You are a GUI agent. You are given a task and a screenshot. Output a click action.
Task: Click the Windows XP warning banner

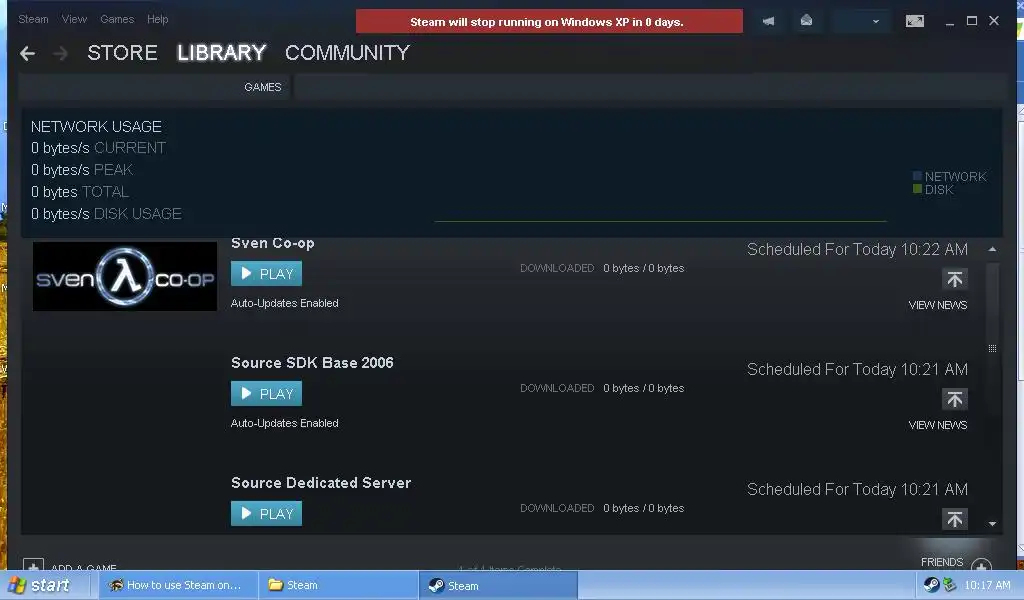tap(549, 22)
